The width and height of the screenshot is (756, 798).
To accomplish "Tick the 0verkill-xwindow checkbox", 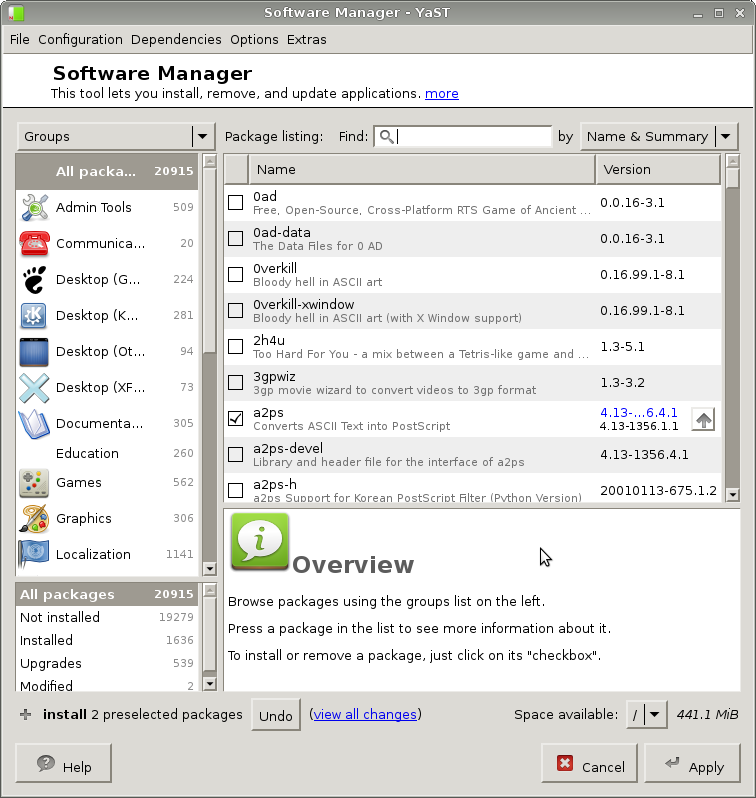I will point(236,310).
